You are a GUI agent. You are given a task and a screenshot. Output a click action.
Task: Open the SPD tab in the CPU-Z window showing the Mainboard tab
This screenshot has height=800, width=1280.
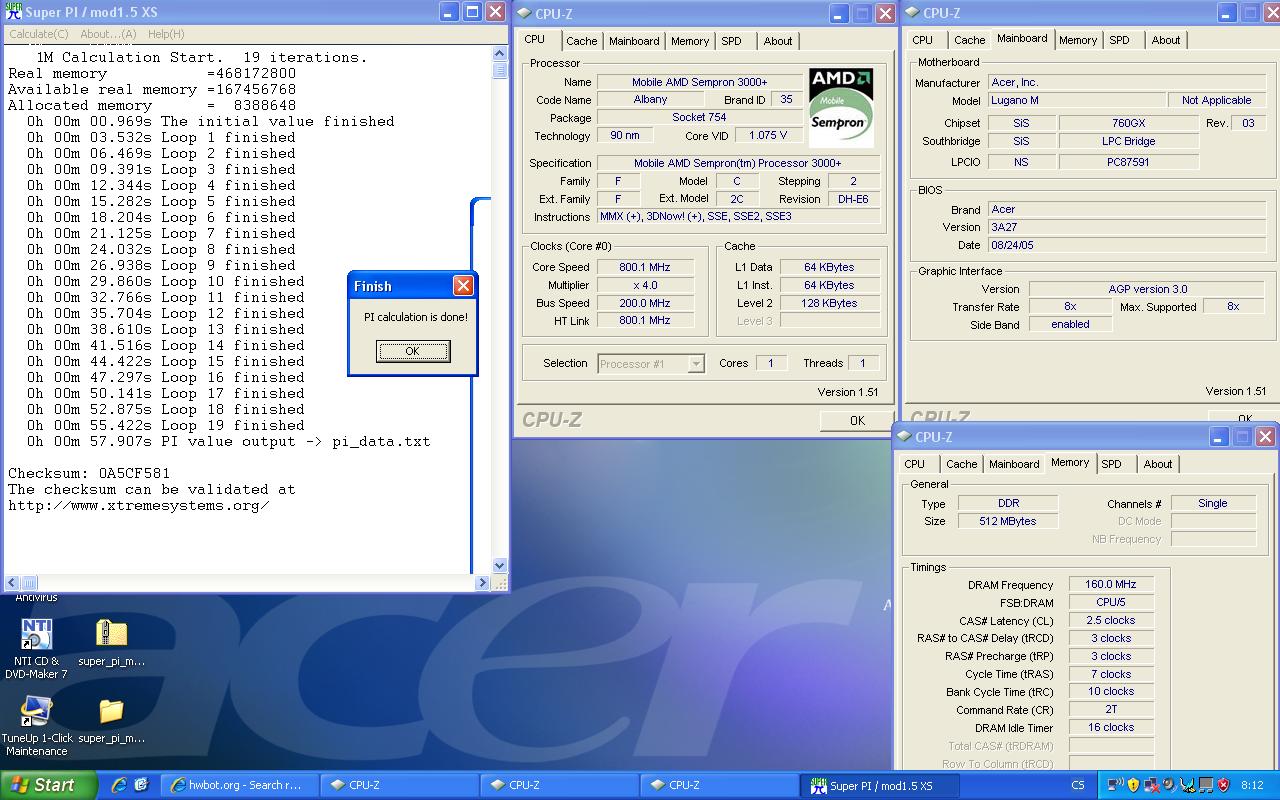coord(1119,40)
